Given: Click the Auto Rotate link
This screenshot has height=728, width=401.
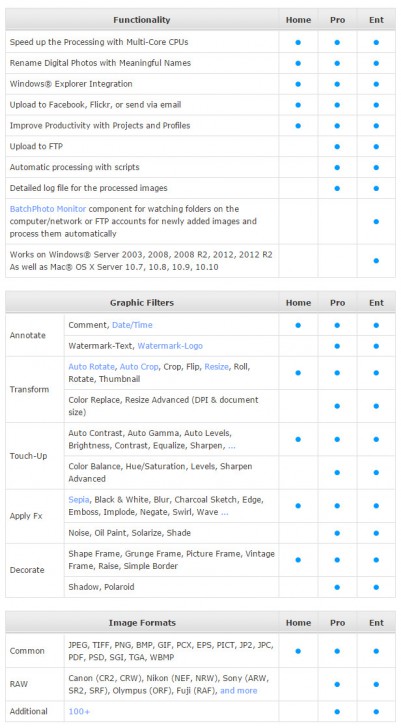Looking at the screenshot, I should tap(91, 367).
